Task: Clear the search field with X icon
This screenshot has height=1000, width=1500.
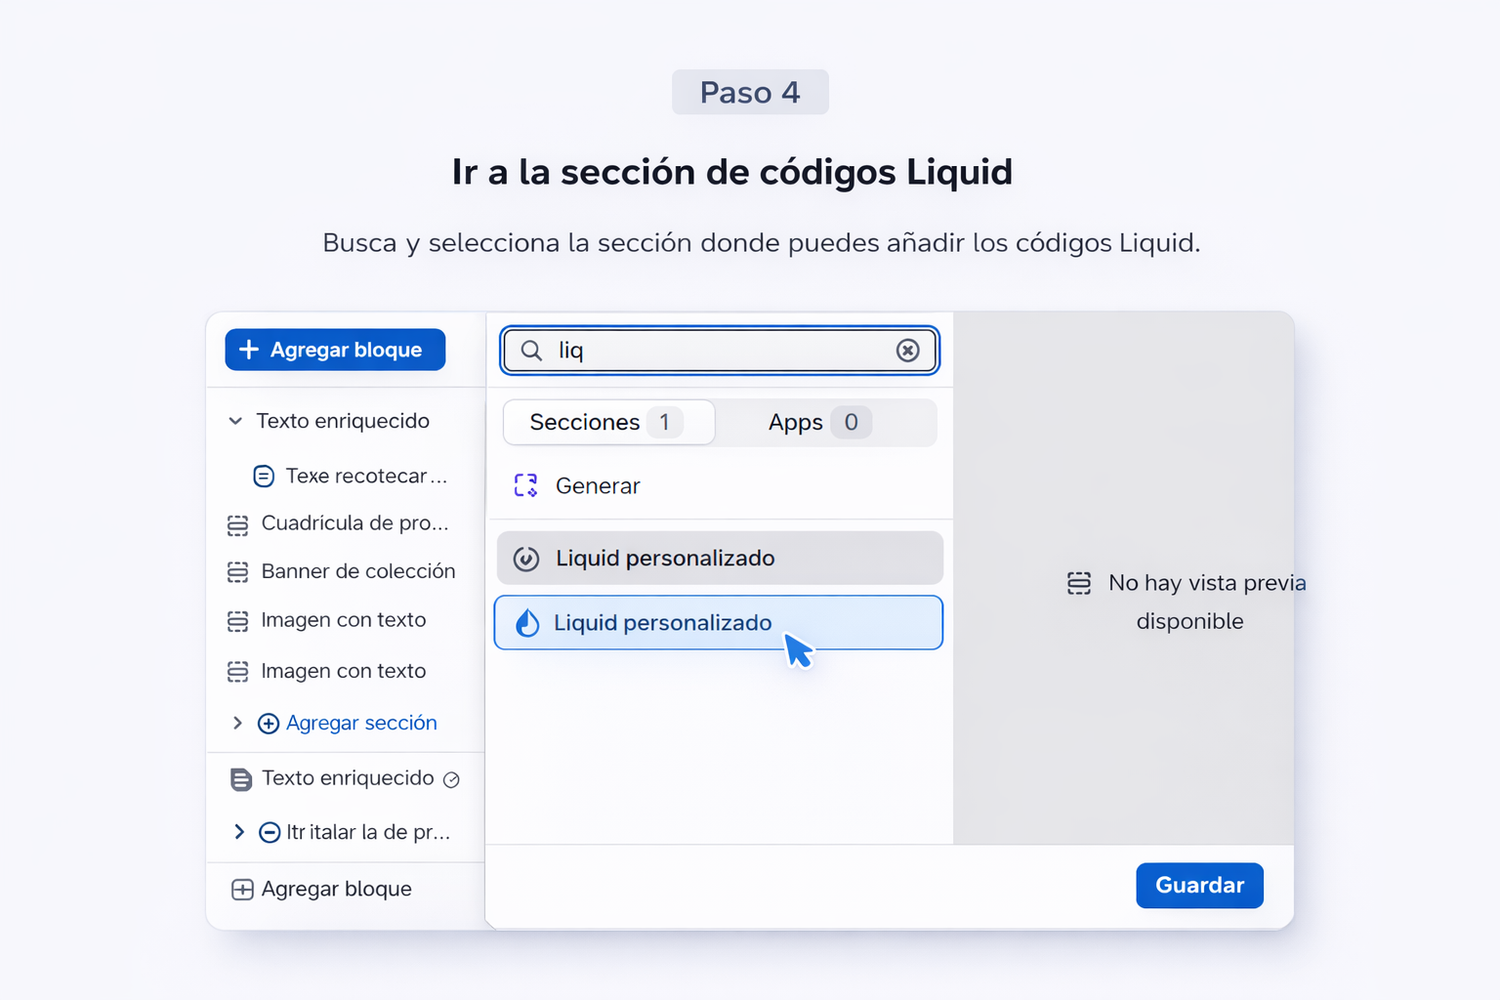Action: click(x=908, y=350)
